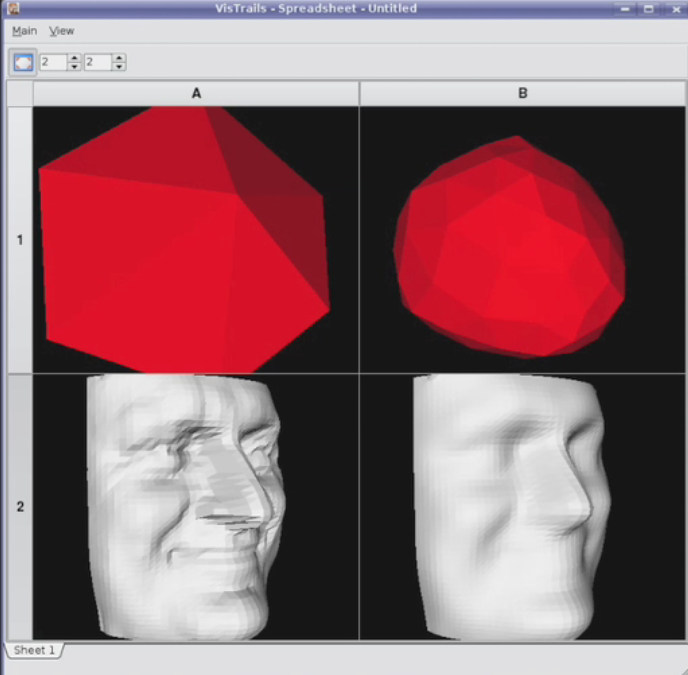Switch to the Sheet 1 tab
This screenshot has height=675, width=688.
pyautogui.click(x=34, y=650)
